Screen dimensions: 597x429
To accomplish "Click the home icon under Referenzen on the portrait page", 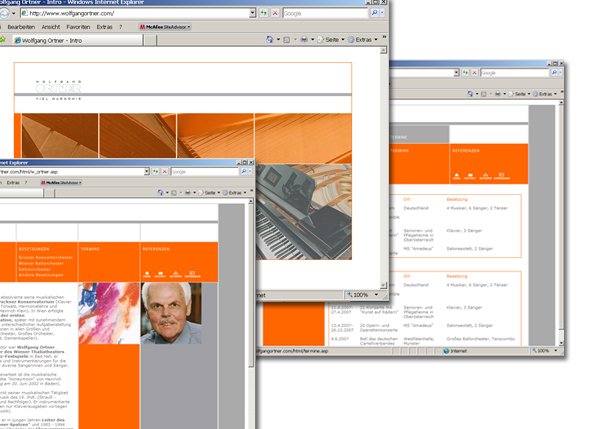I will [x=147, y=274].
